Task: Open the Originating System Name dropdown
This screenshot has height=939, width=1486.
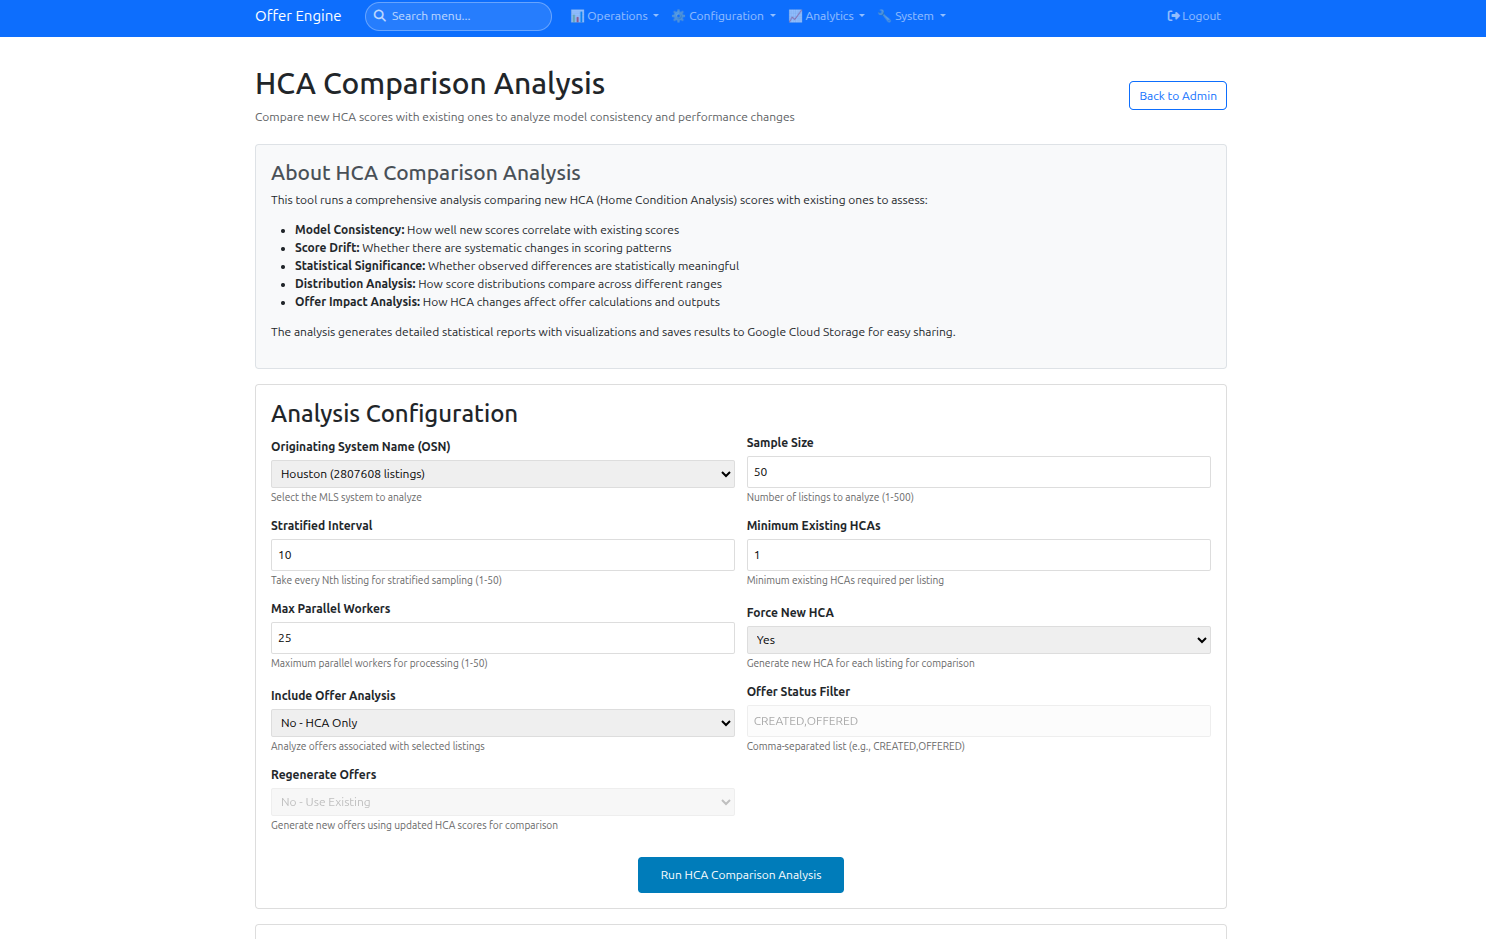Action: [502, 473]
